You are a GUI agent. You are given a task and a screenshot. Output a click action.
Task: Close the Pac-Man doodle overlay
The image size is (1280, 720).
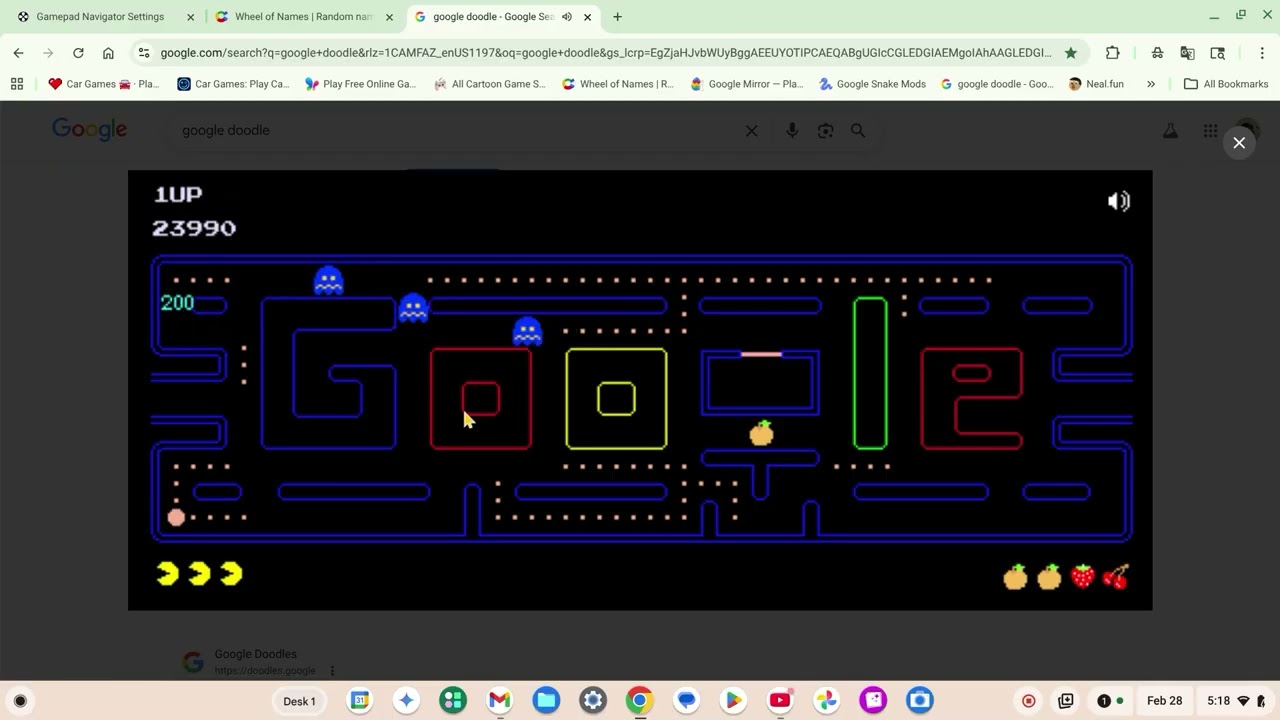click(x=1239, y=143)
